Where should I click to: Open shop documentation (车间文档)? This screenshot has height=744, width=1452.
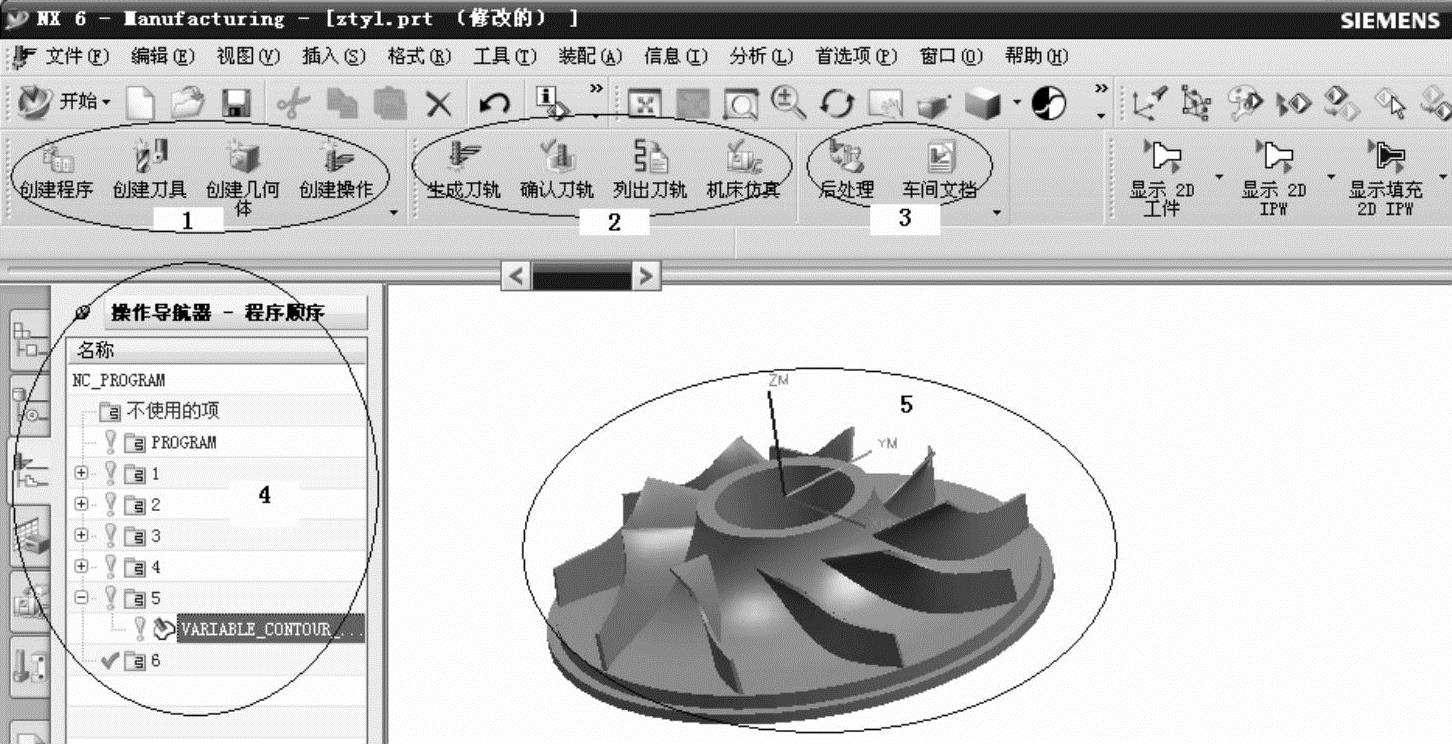point(939,168)
